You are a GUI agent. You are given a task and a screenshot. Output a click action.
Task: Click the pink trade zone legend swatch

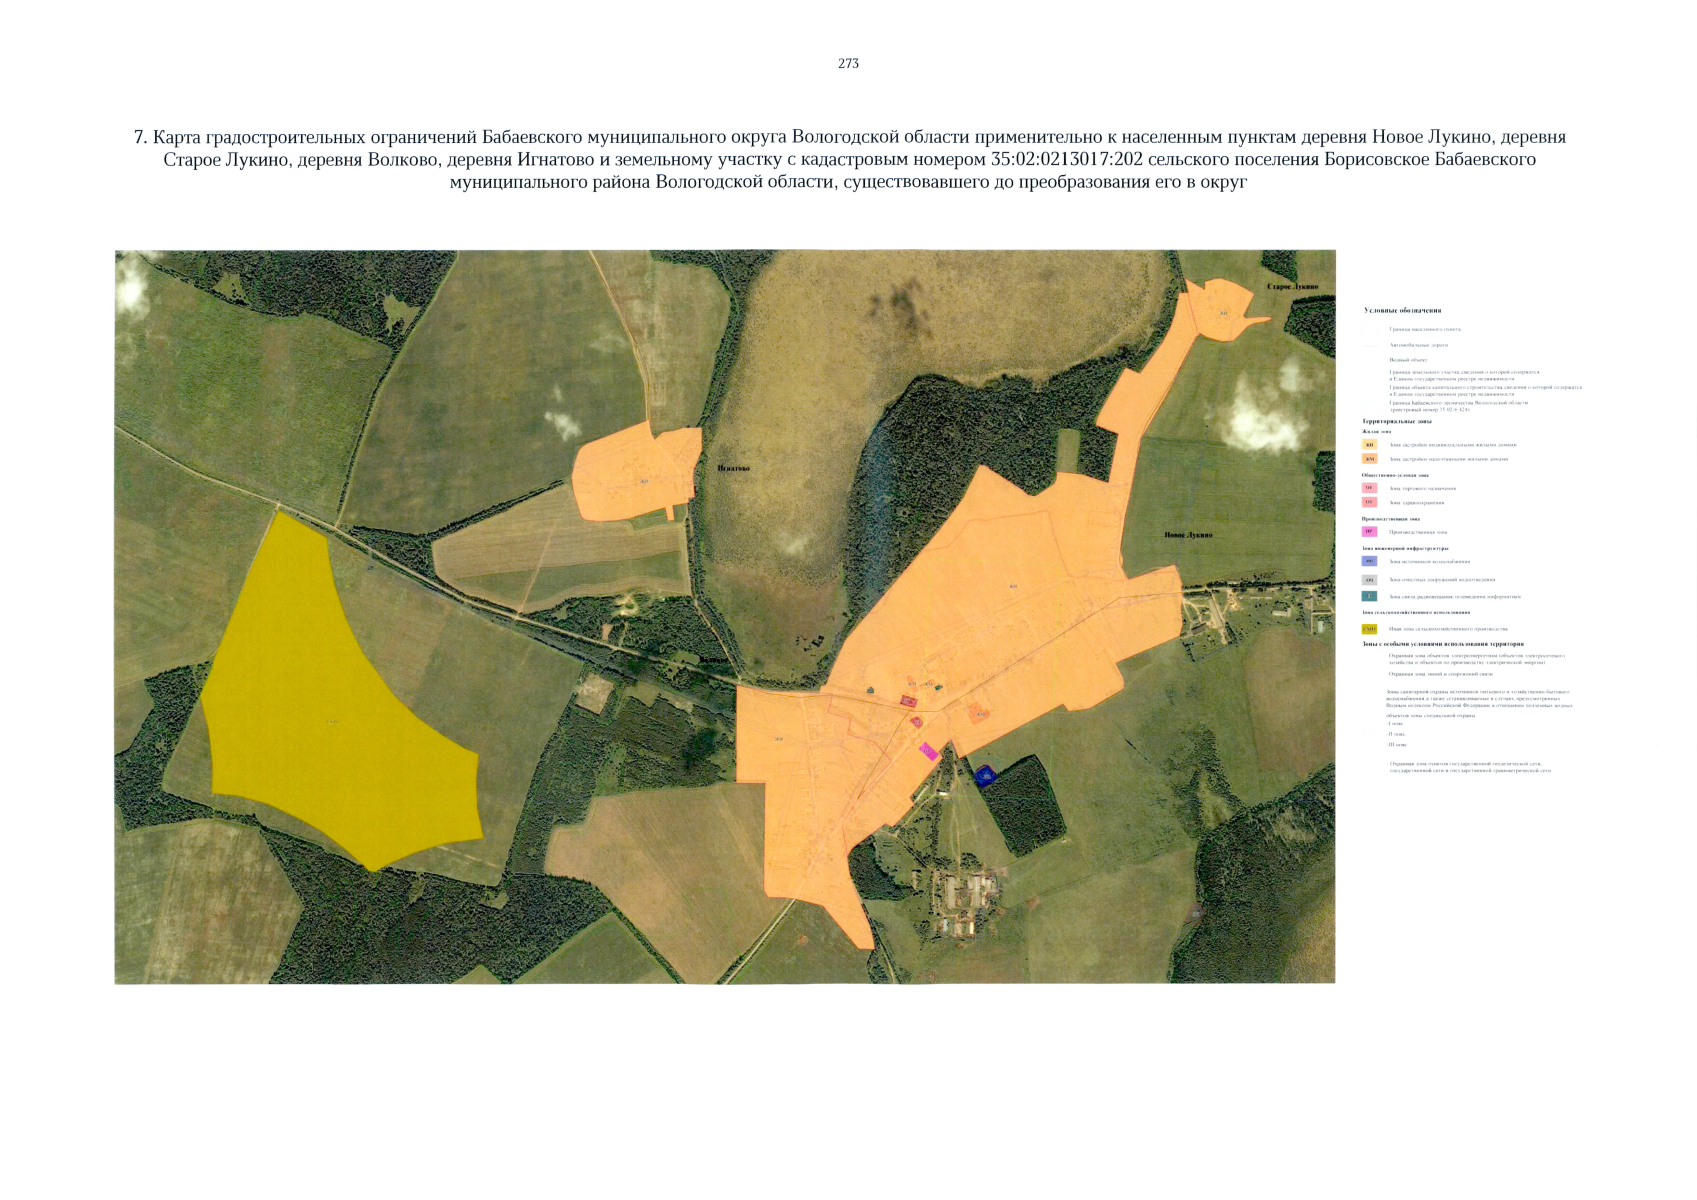pyautogui.click(x=1369, y=488)
